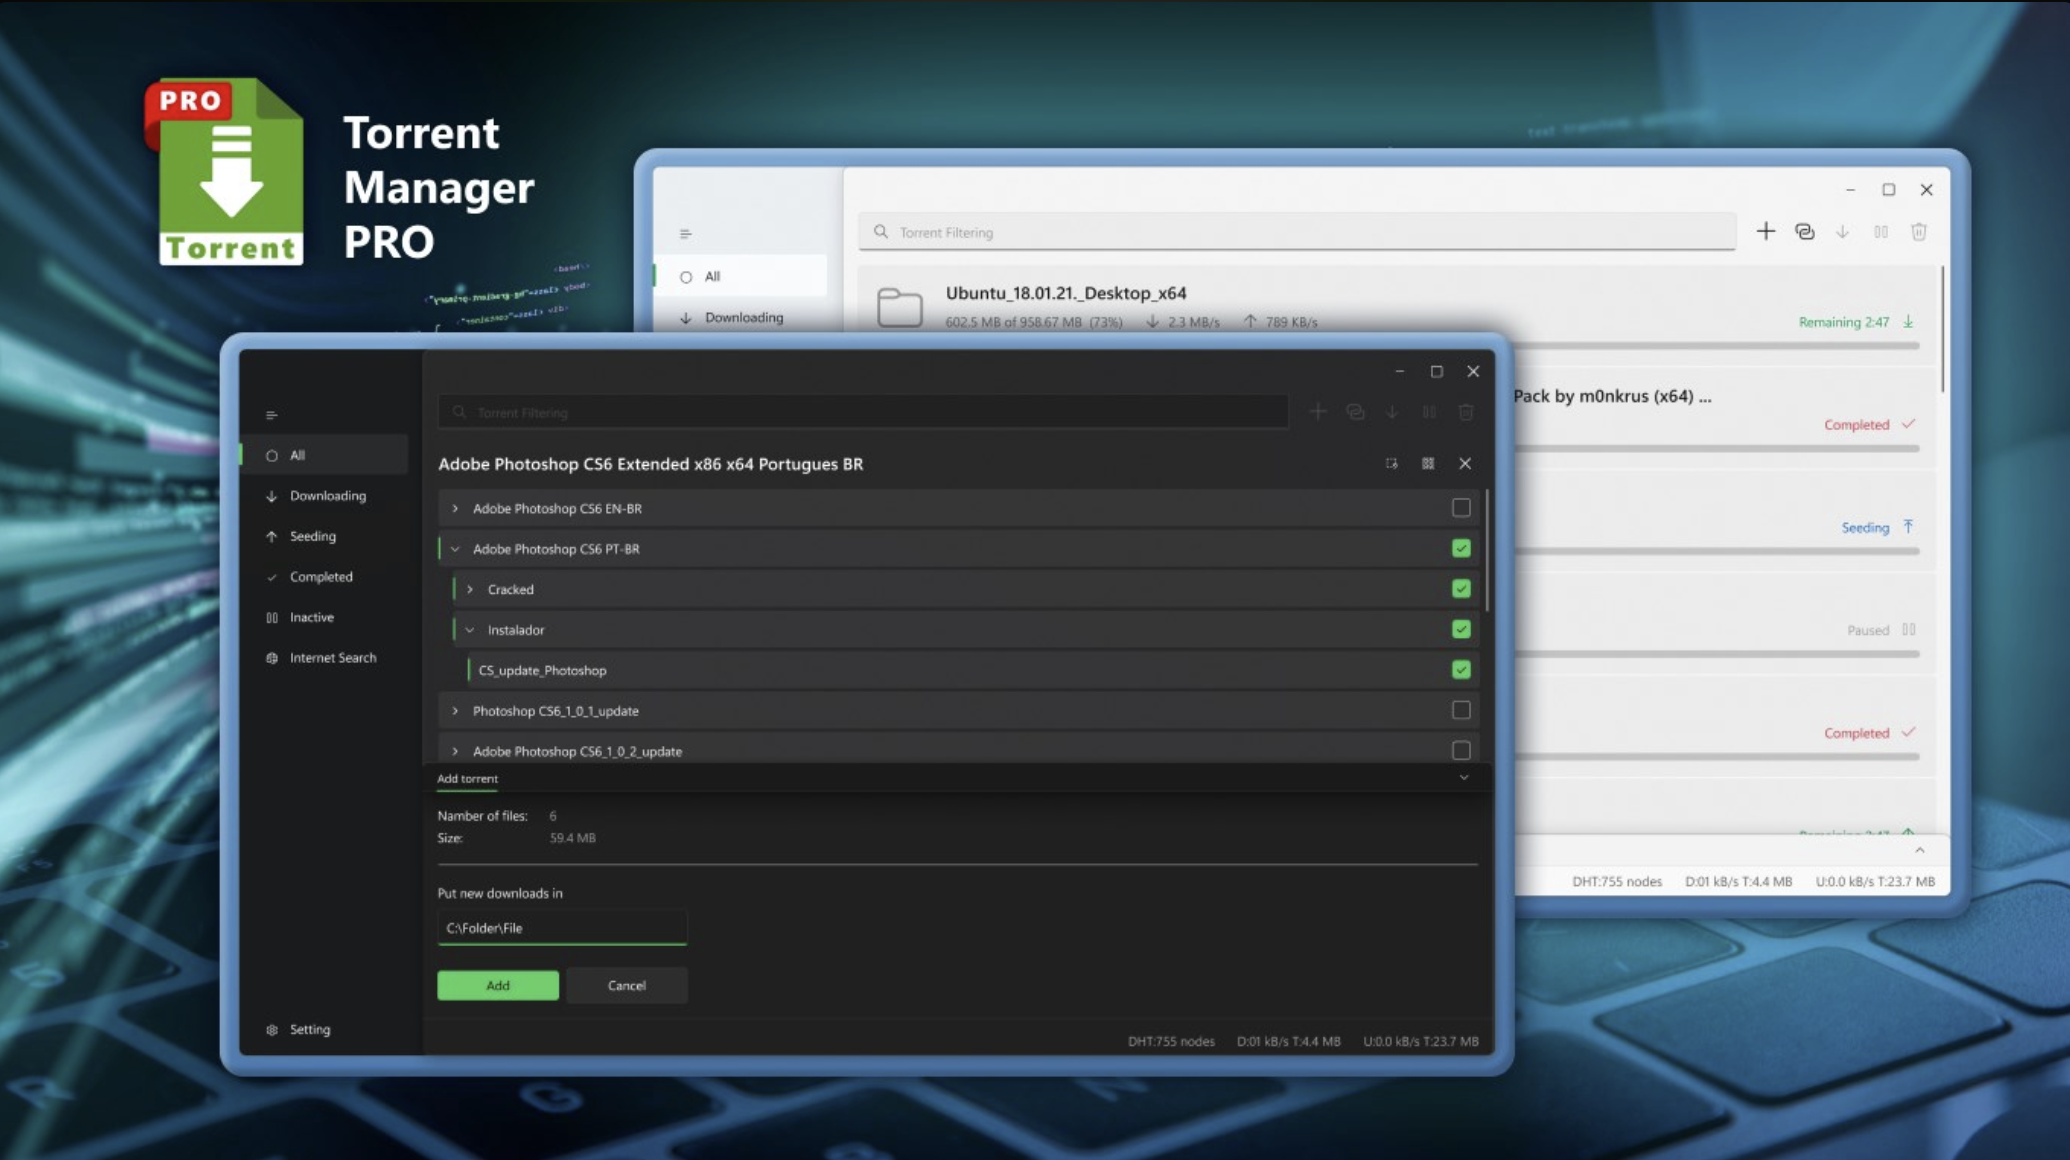Check the Adobe Photoshop CS6 EN-BR checkbox
This screenshot has height=1160, width=2070.
click(x=1461, y=508)
